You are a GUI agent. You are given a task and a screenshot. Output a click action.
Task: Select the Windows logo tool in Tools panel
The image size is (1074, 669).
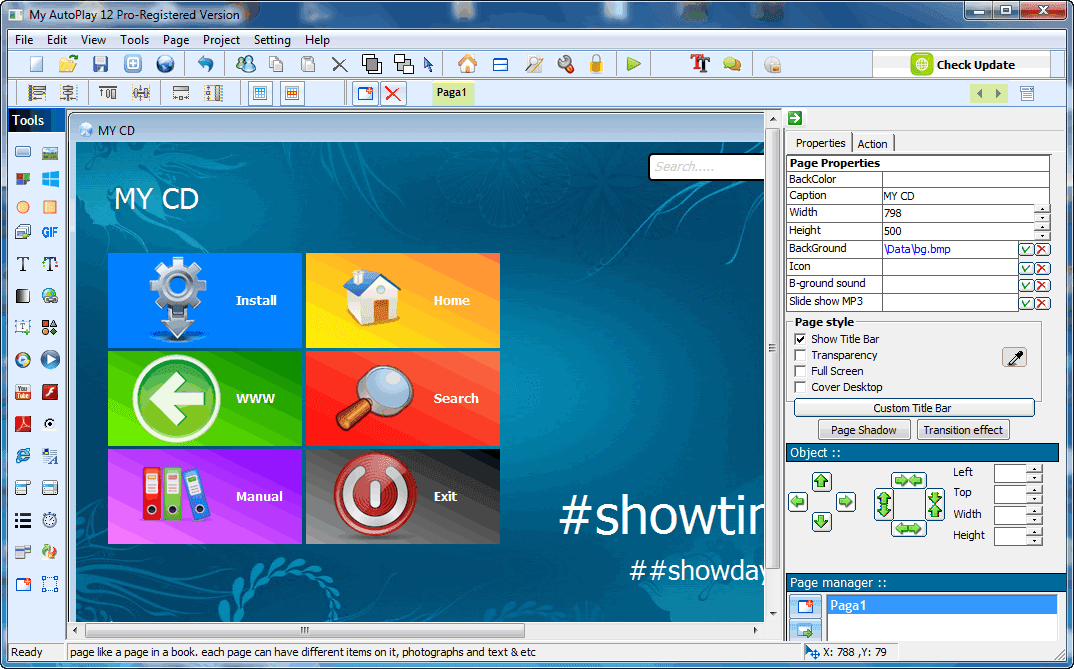(x=50, y=179)
